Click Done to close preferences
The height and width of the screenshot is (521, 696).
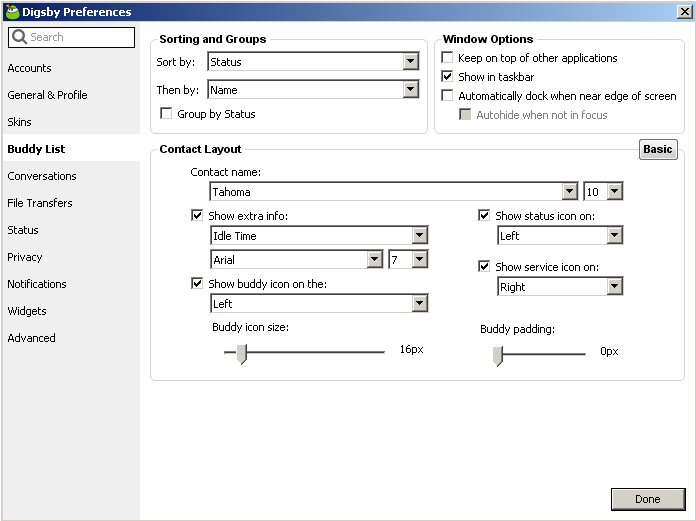(648, 499)
